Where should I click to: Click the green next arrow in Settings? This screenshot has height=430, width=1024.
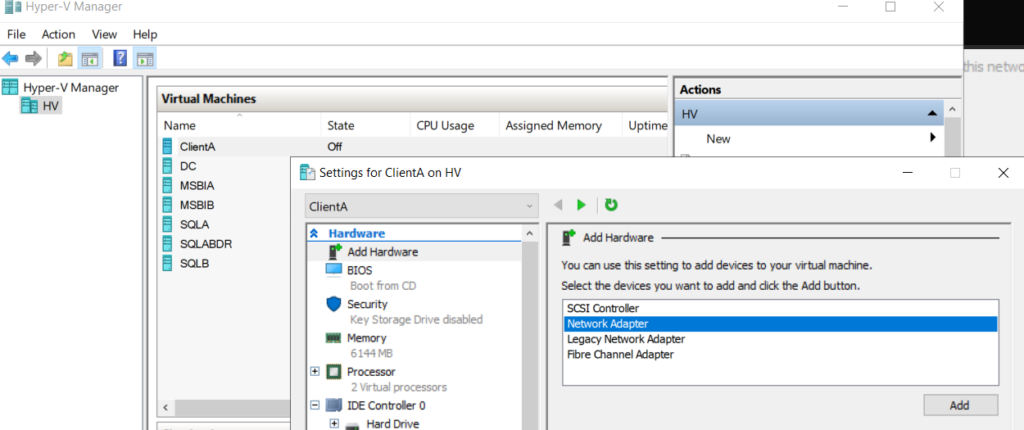point(581,205)
